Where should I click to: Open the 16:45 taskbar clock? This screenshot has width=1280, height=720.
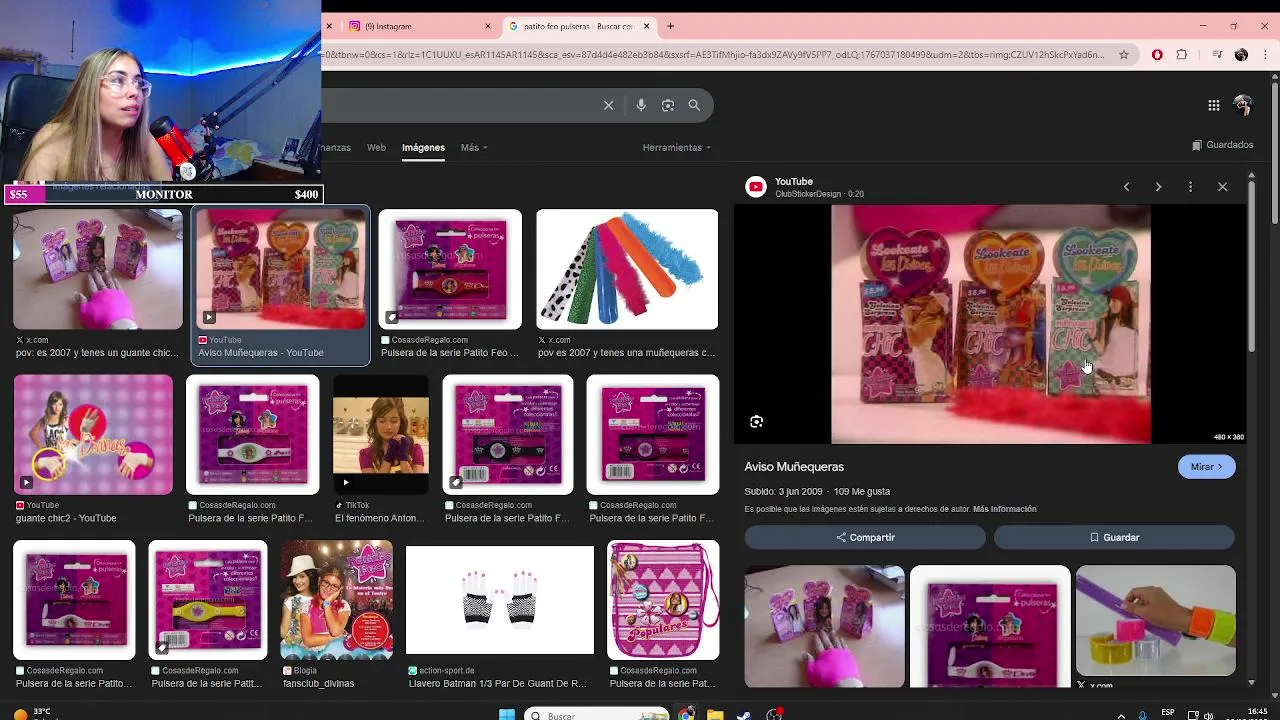[1257, 713]
